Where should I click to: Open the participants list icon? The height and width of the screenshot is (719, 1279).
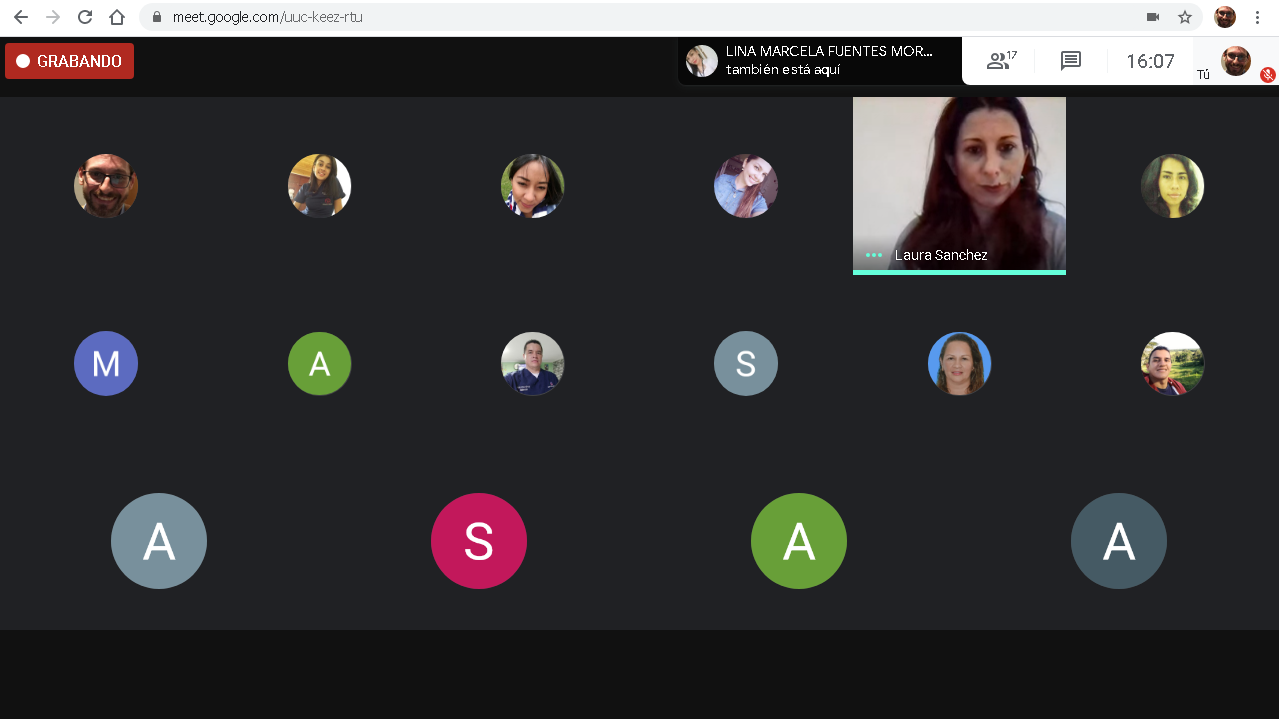click(x=1001, y=61)
